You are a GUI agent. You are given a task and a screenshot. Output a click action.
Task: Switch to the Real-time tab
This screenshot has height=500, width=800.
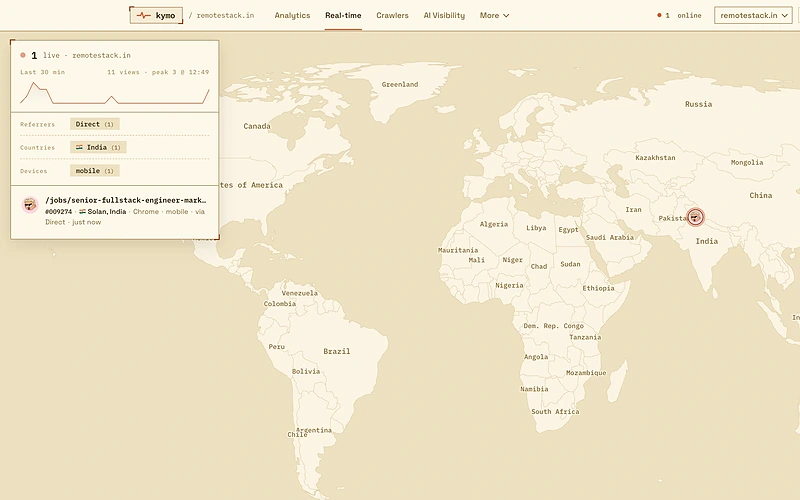[x=343, y=15]
